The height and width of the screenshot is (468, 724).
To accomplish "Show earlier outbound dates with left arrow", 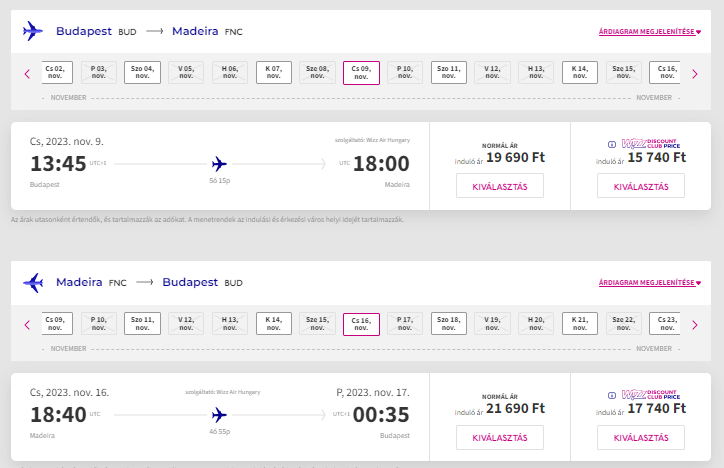I will pos(27,74).
